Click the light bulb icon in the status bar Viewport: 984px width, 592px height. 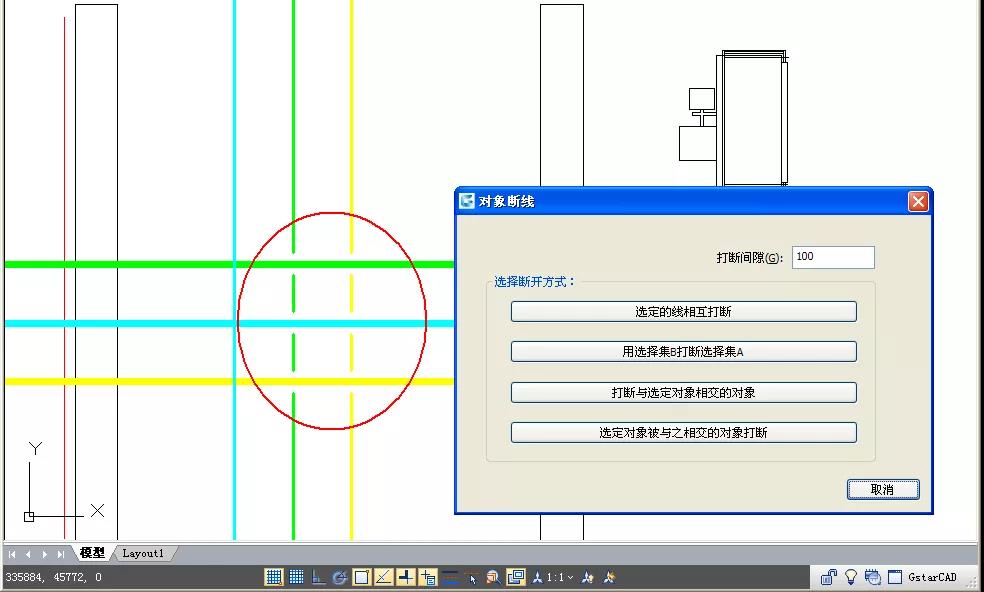[851, 577]
